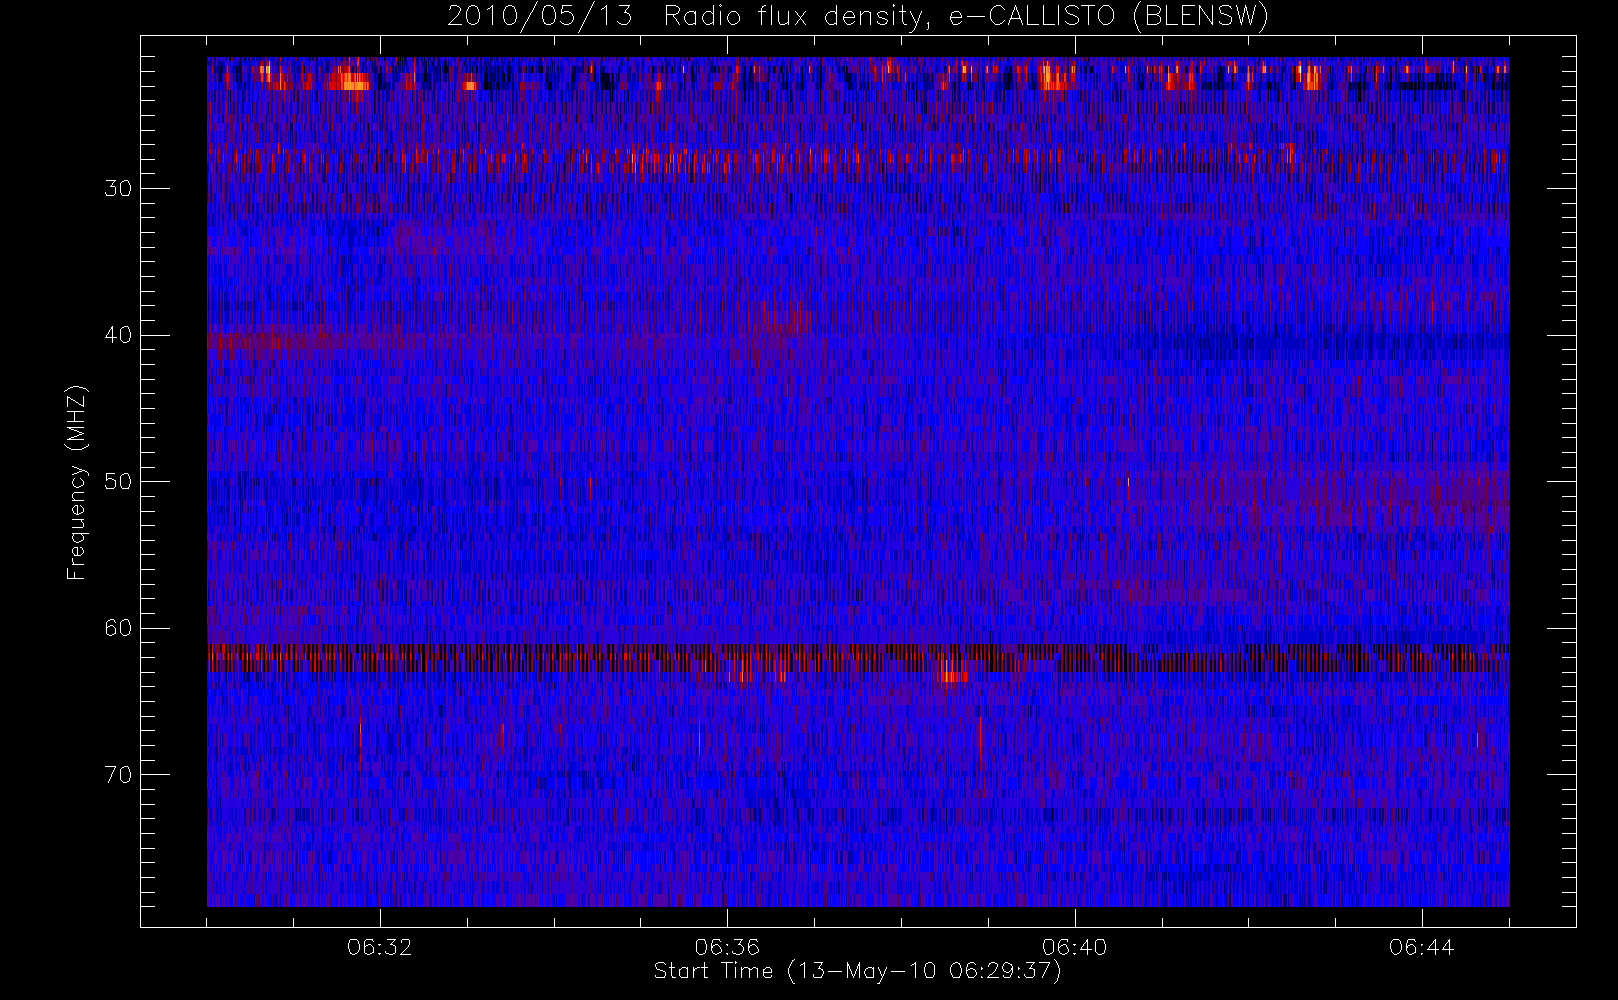Click the 60 MHz frequency tick label
Image resolution: width=1618 pixels, height=1000 pixels.
pyautogui.click(x=118, y=628)
